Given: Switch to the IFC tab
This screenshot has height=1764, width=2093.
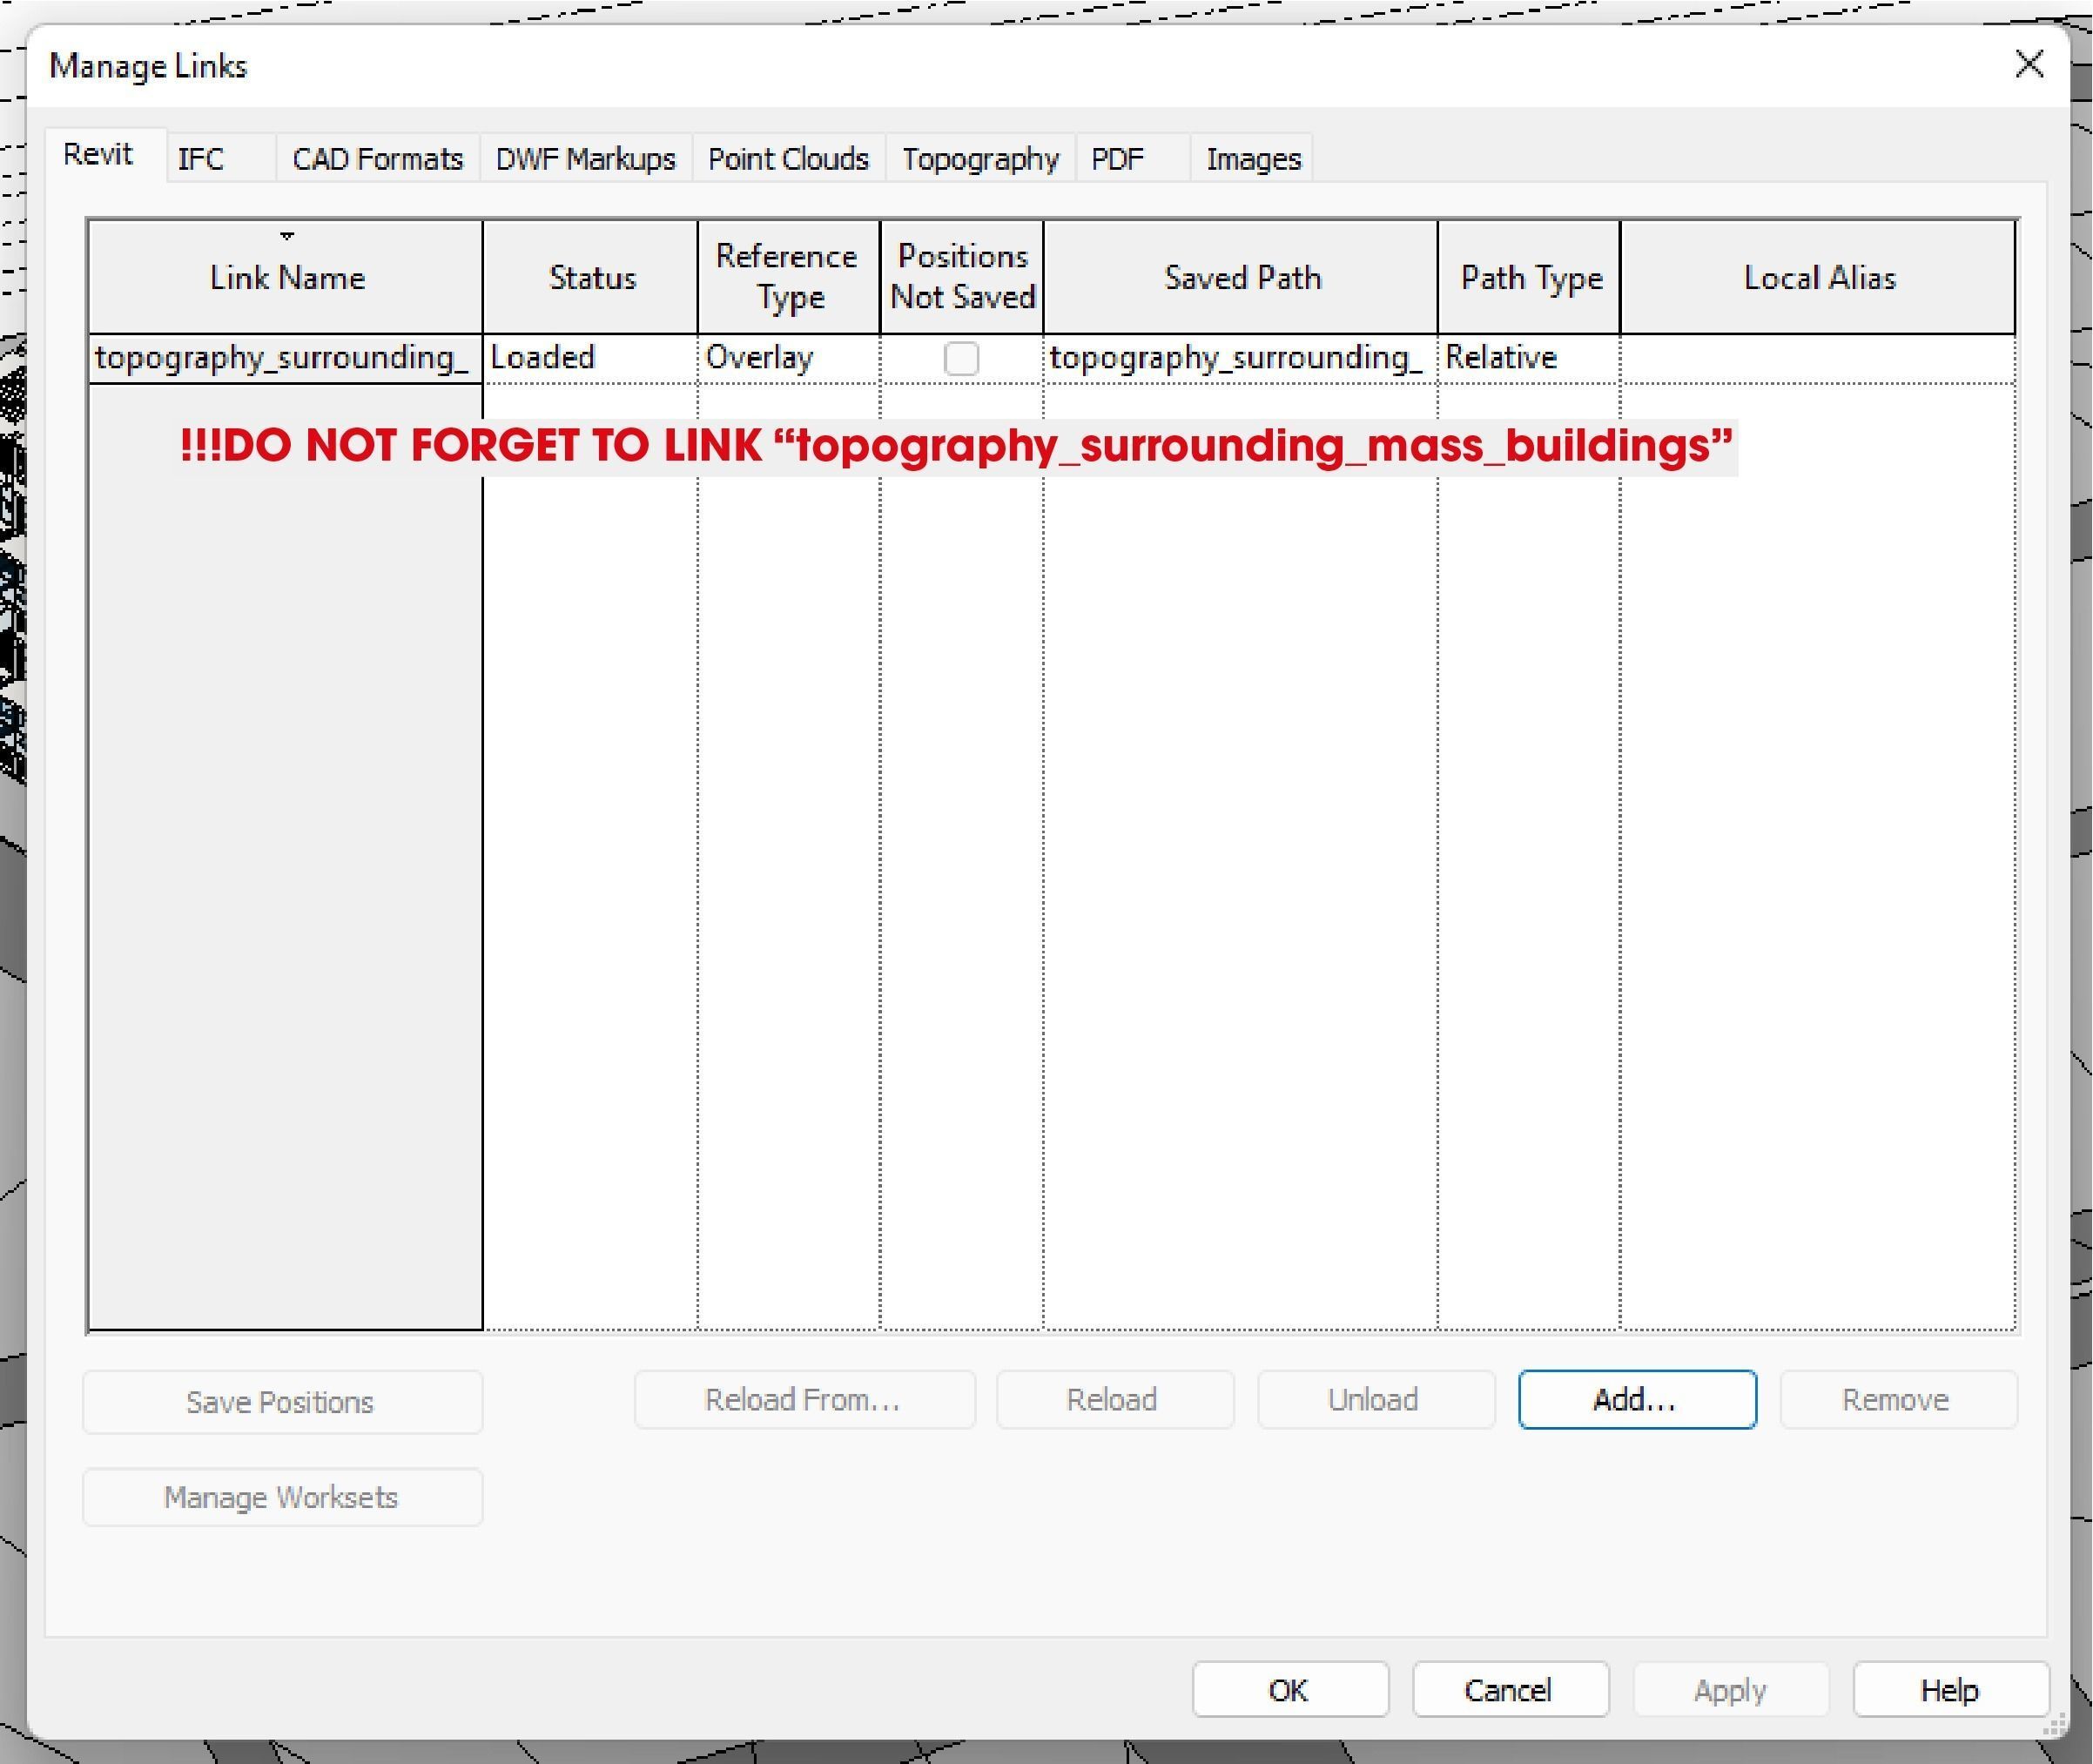Looking at the screenshot, I should tap(201, 159).
